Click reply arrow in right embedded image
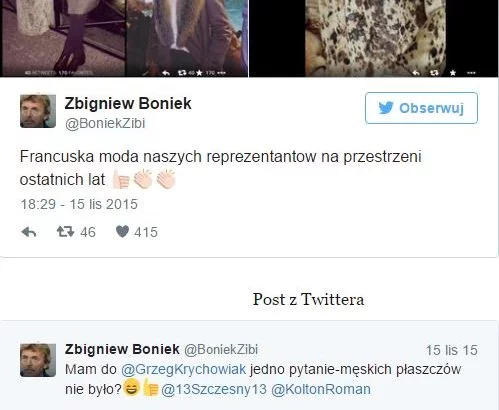499x410 pixels. [x=416, y=73]
